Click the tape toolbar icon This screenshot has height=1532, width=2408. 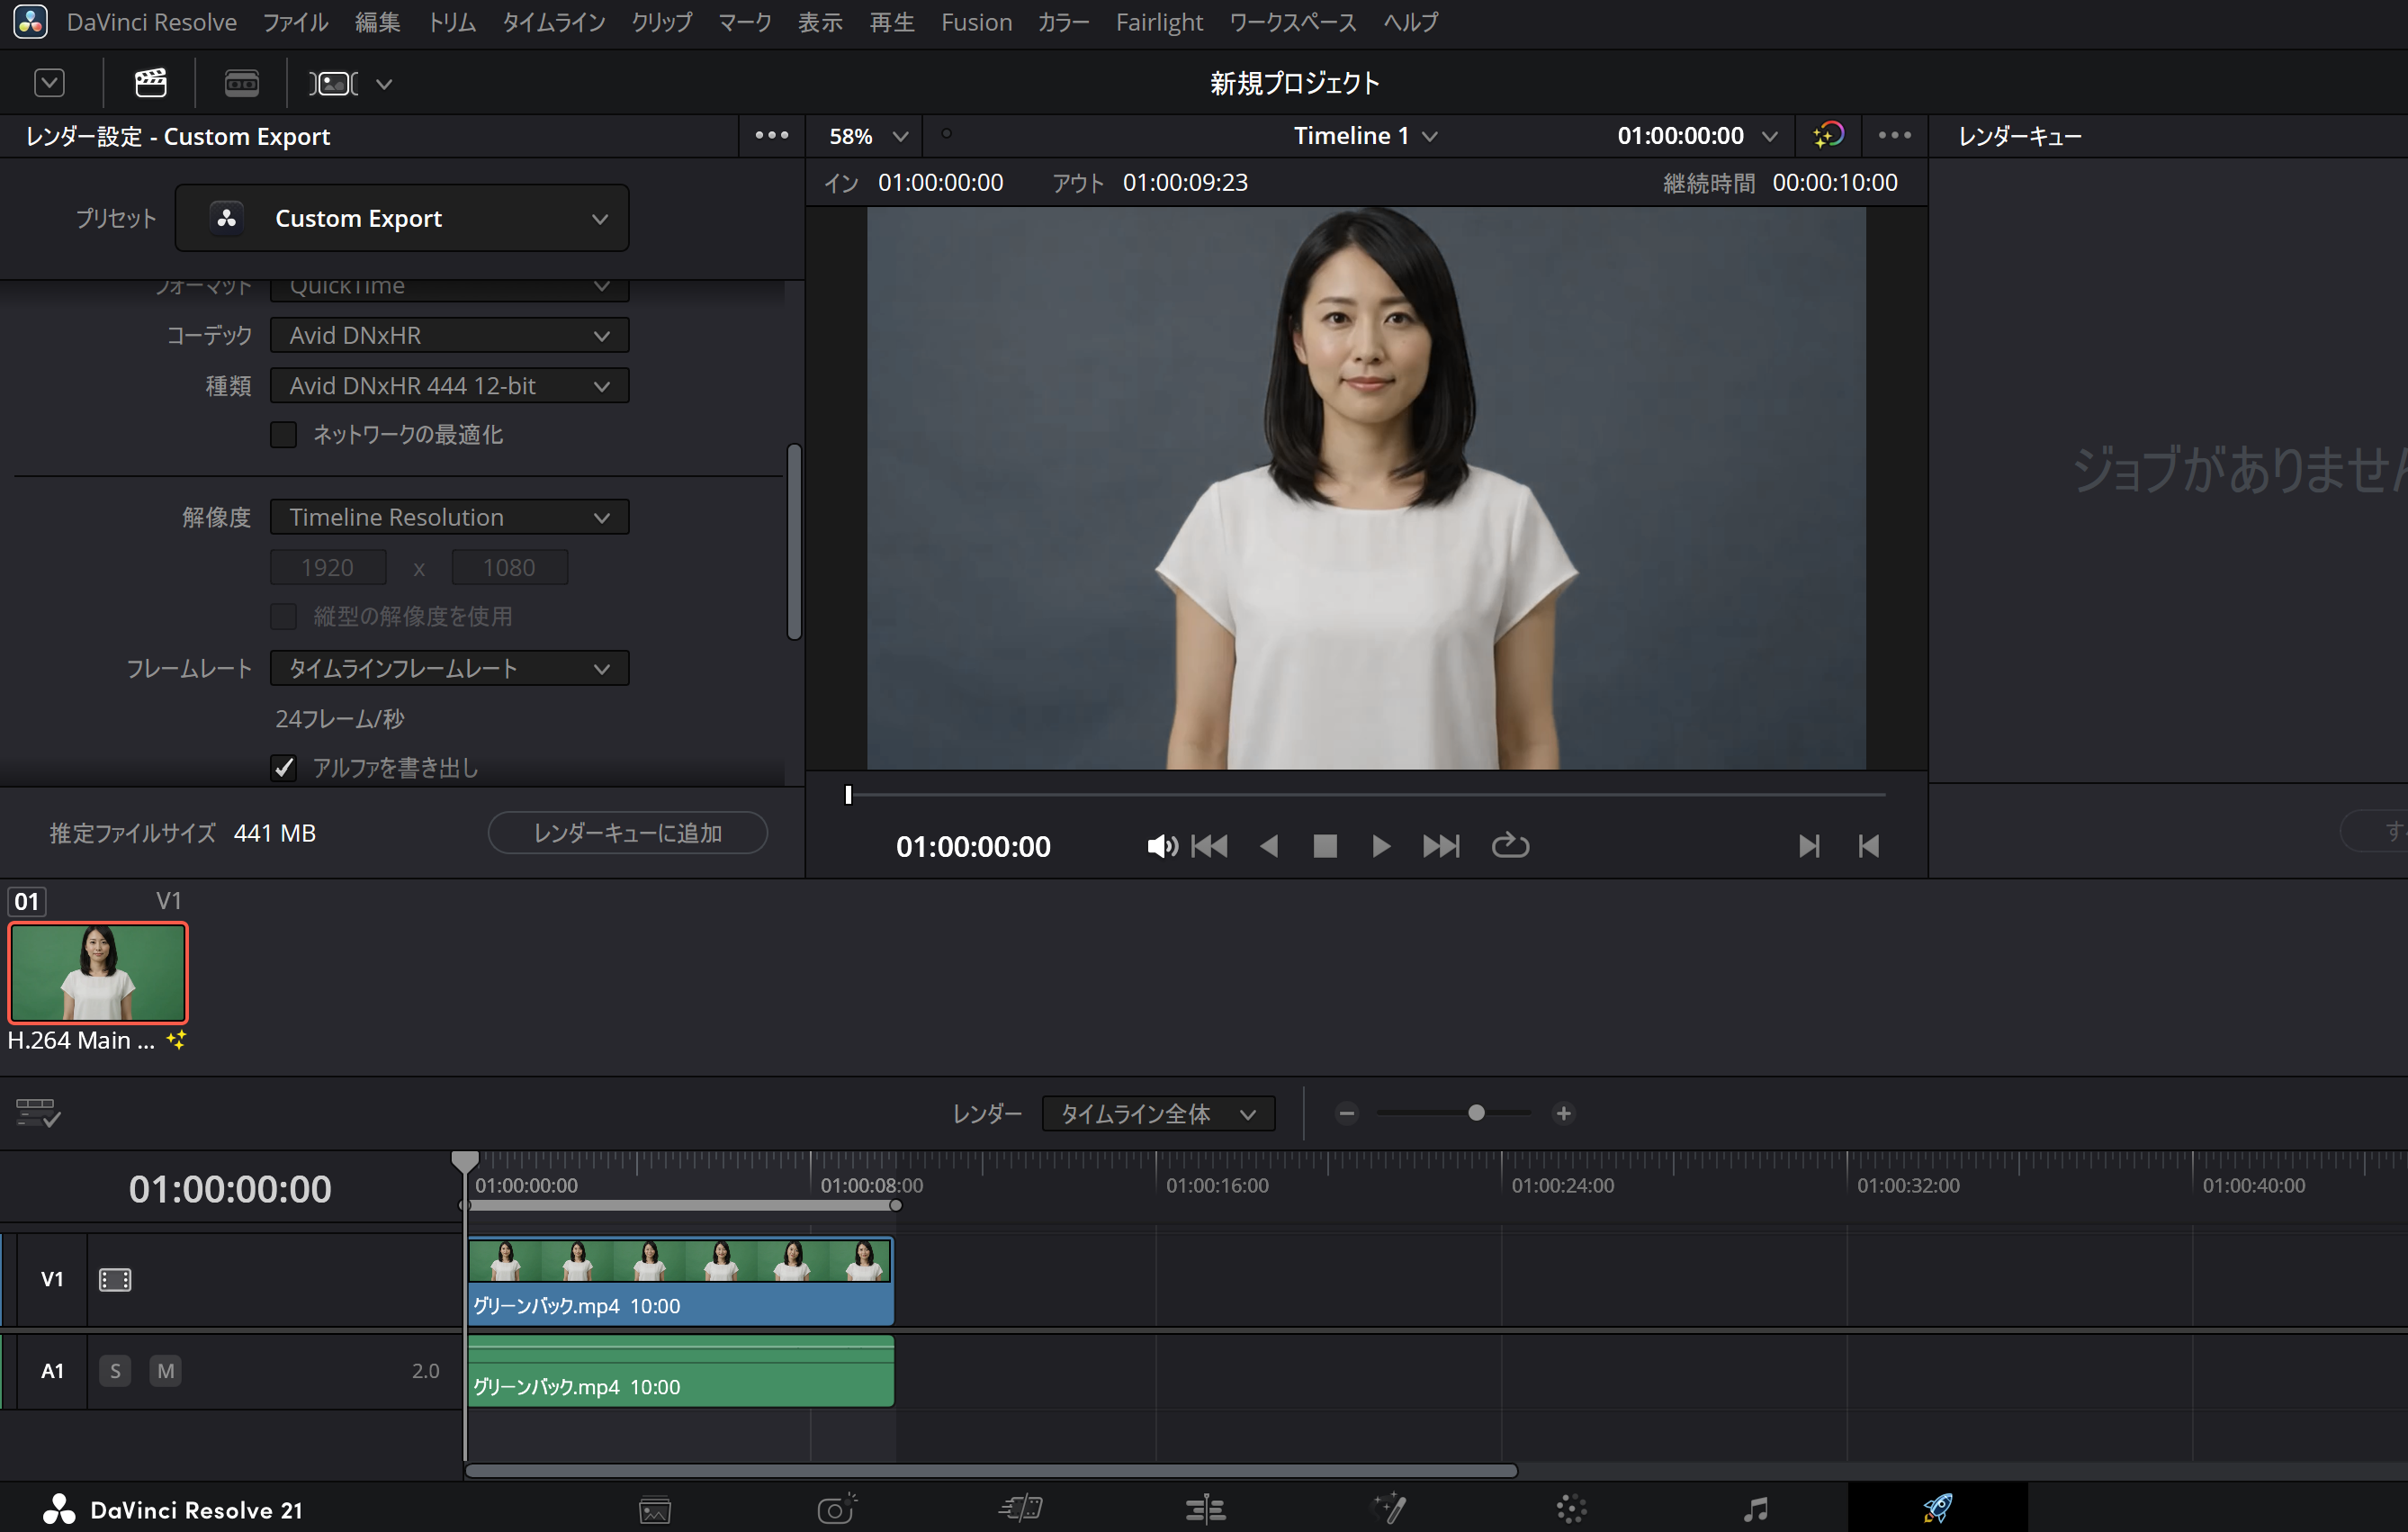pyautogui.click(x=241, y=82)
